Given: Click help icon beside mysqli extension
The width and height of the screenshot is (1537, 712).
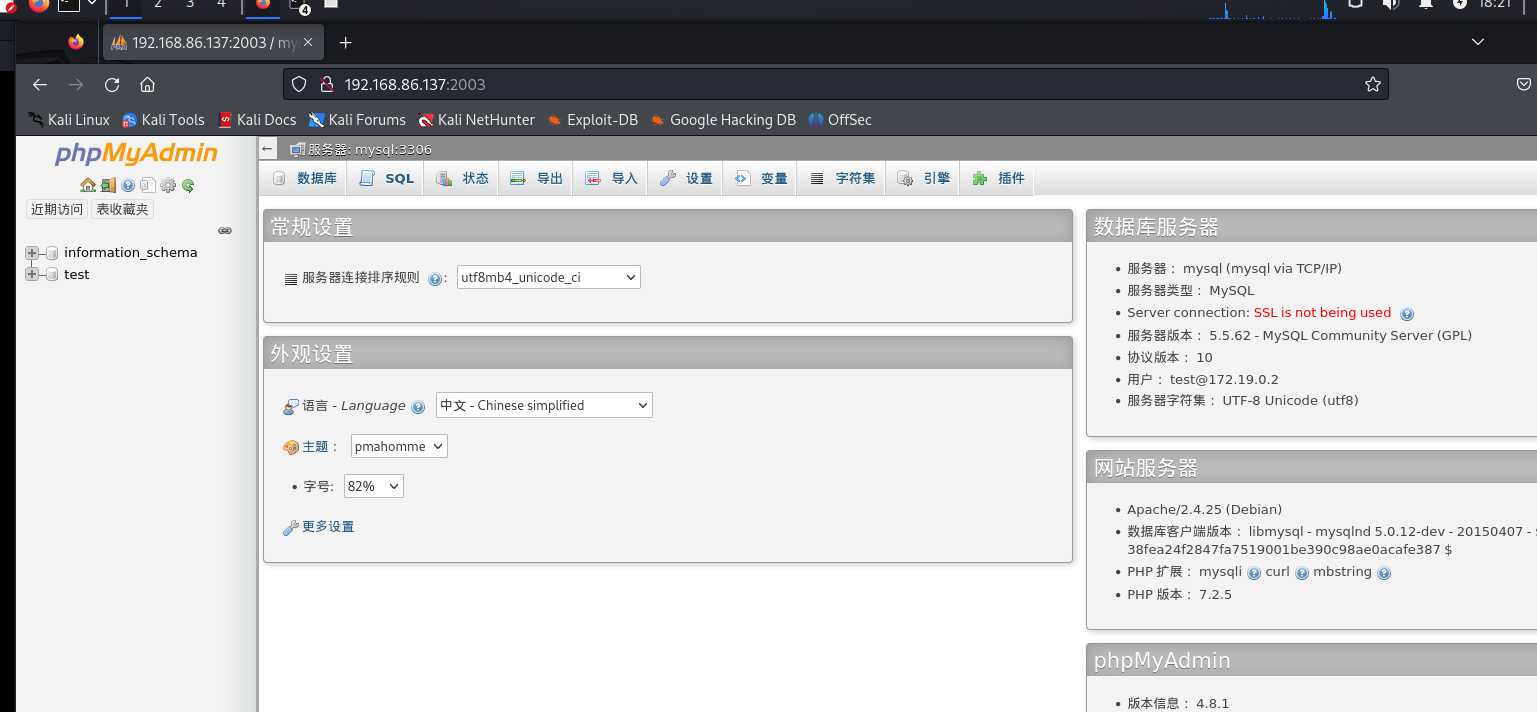Looking at the screenshot, I should (1254, 573).
